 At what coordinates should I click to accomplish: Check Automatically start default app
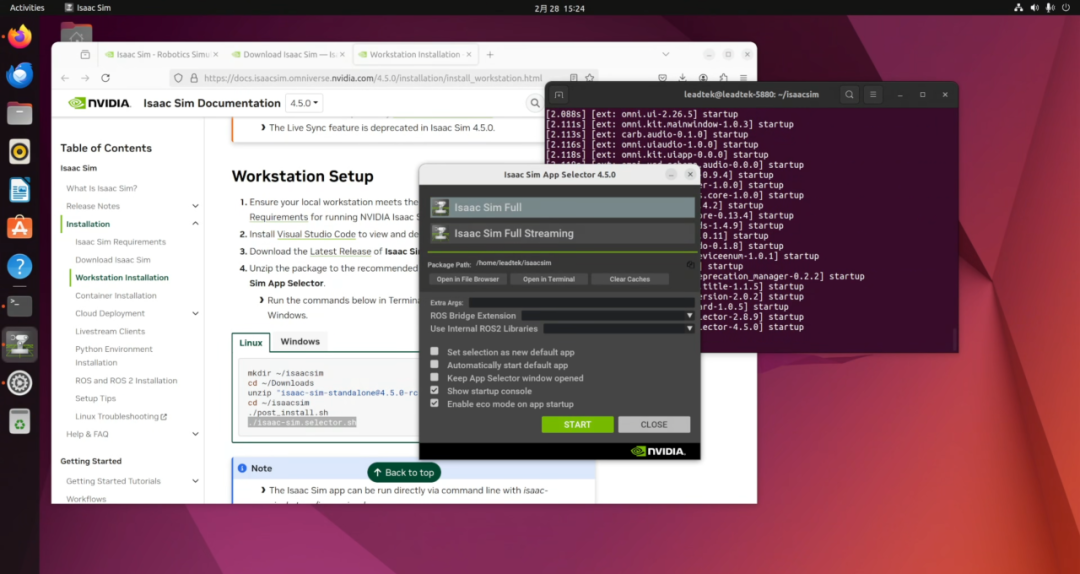pyautogui.click(x=434, y=365)
